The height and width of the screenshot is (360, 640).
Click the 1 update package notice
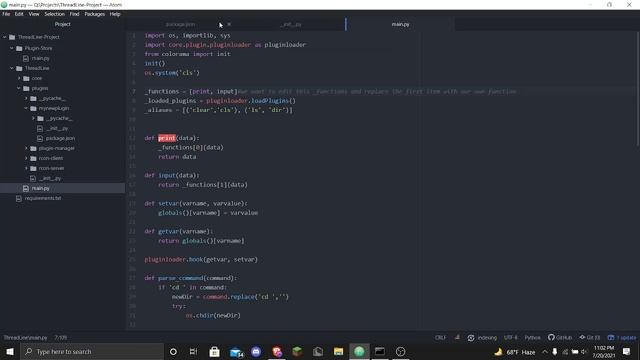coord(622,338)
